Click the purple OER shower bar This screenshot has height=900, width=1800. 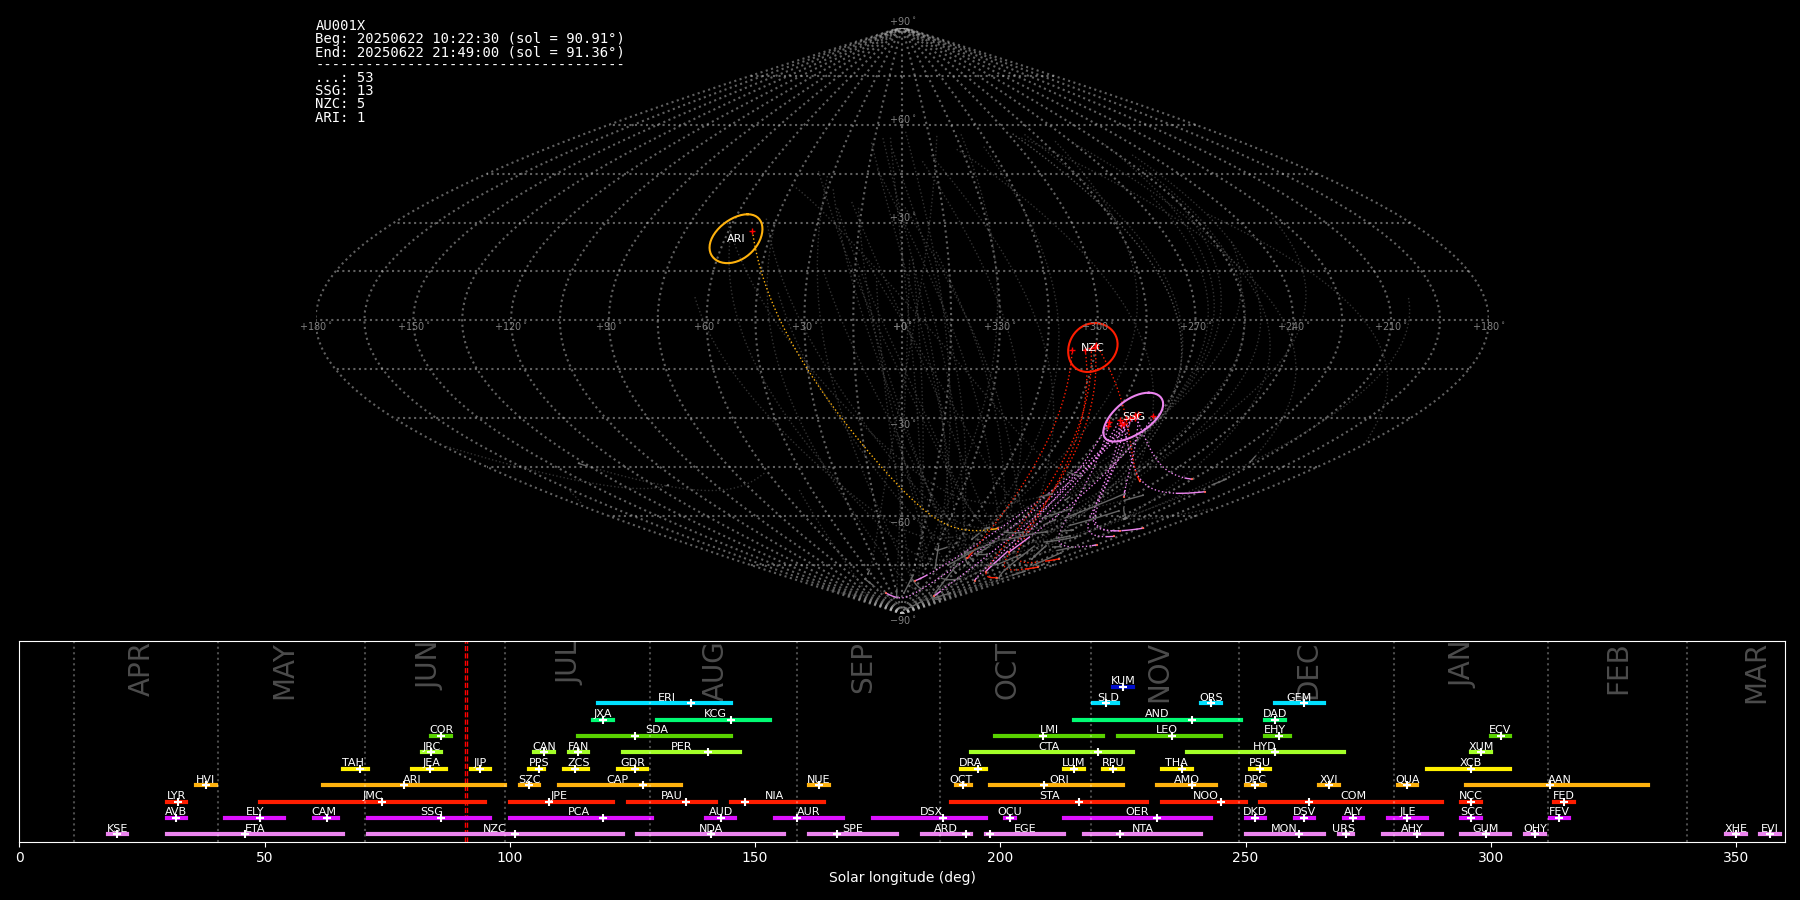click(1137, 818)
